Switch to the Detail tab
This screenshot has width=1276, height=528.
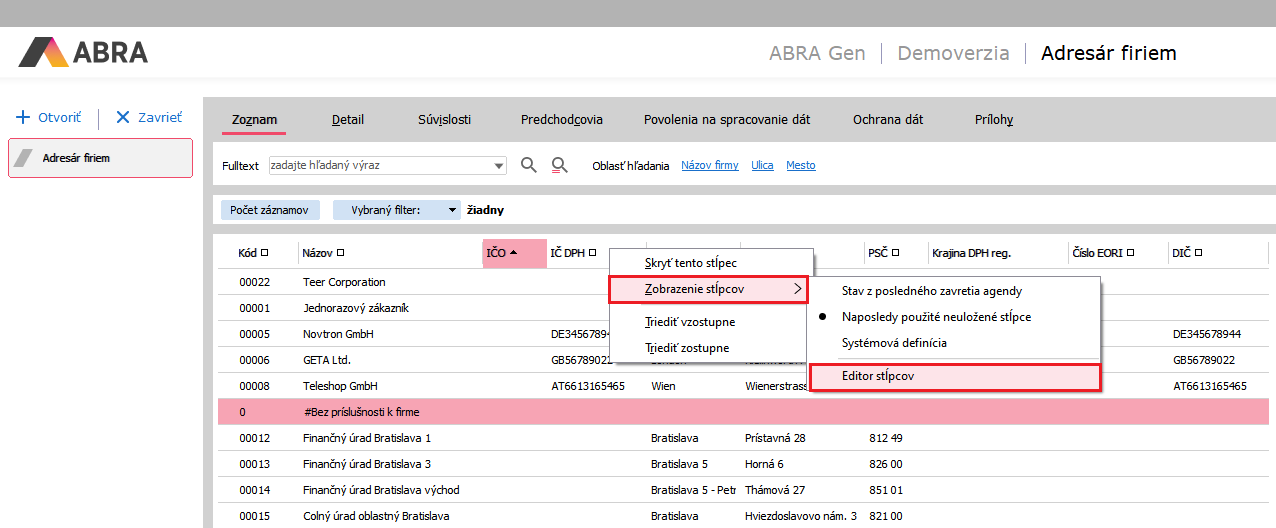(348, 120)
